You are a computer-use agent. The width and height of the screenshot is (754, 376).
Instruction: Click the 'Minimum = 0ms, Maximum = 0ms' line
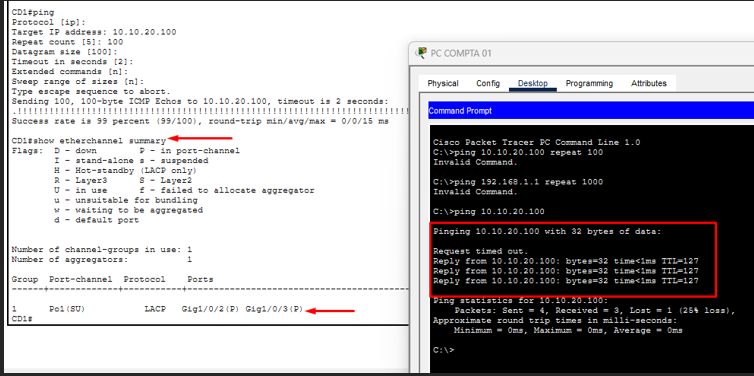[568, 330]
